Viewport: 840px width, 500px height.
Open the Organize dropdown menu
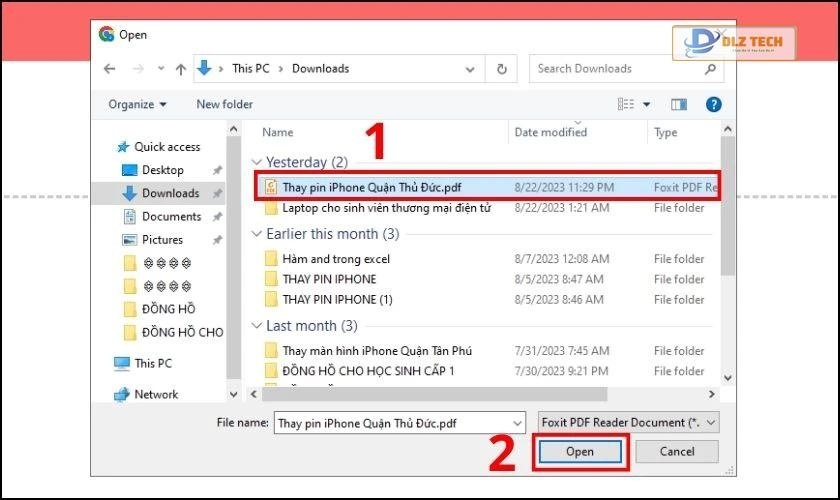click(x=138, y=104)
